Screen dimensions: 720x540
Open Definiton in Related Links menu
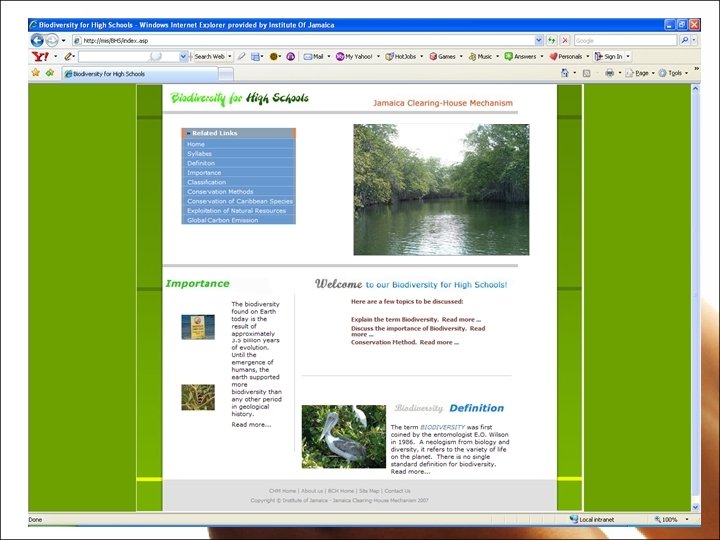coord(201,163)
